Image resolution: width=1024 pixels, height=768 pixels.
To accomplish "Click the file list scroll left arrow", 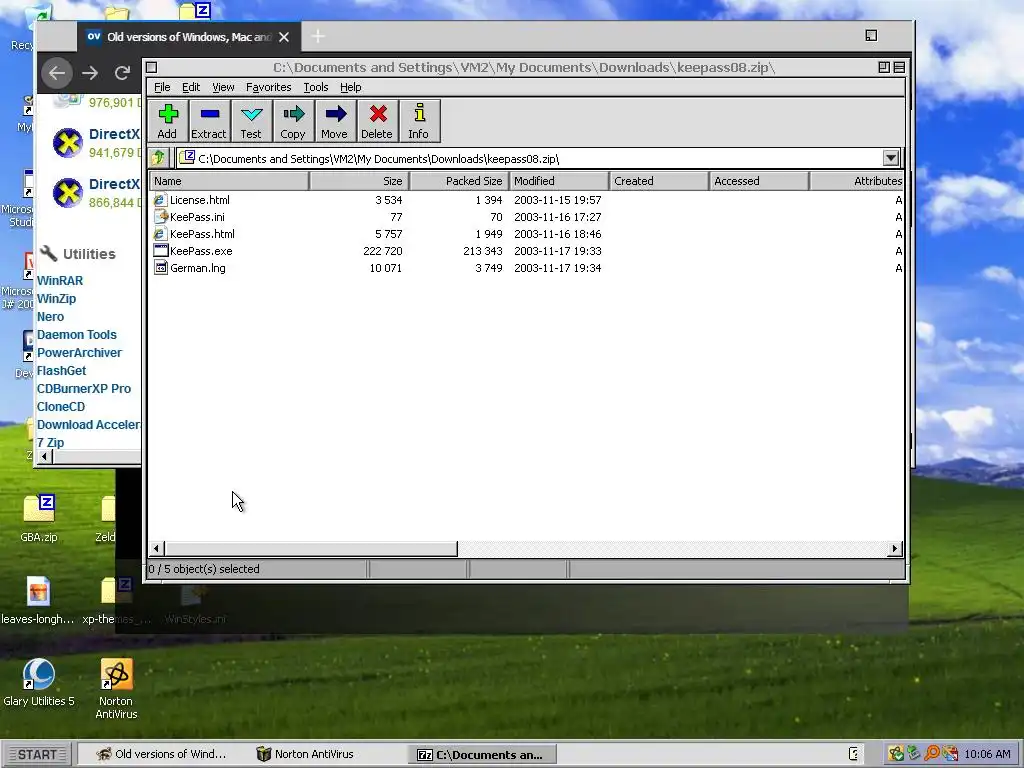I will click(156, 549).
